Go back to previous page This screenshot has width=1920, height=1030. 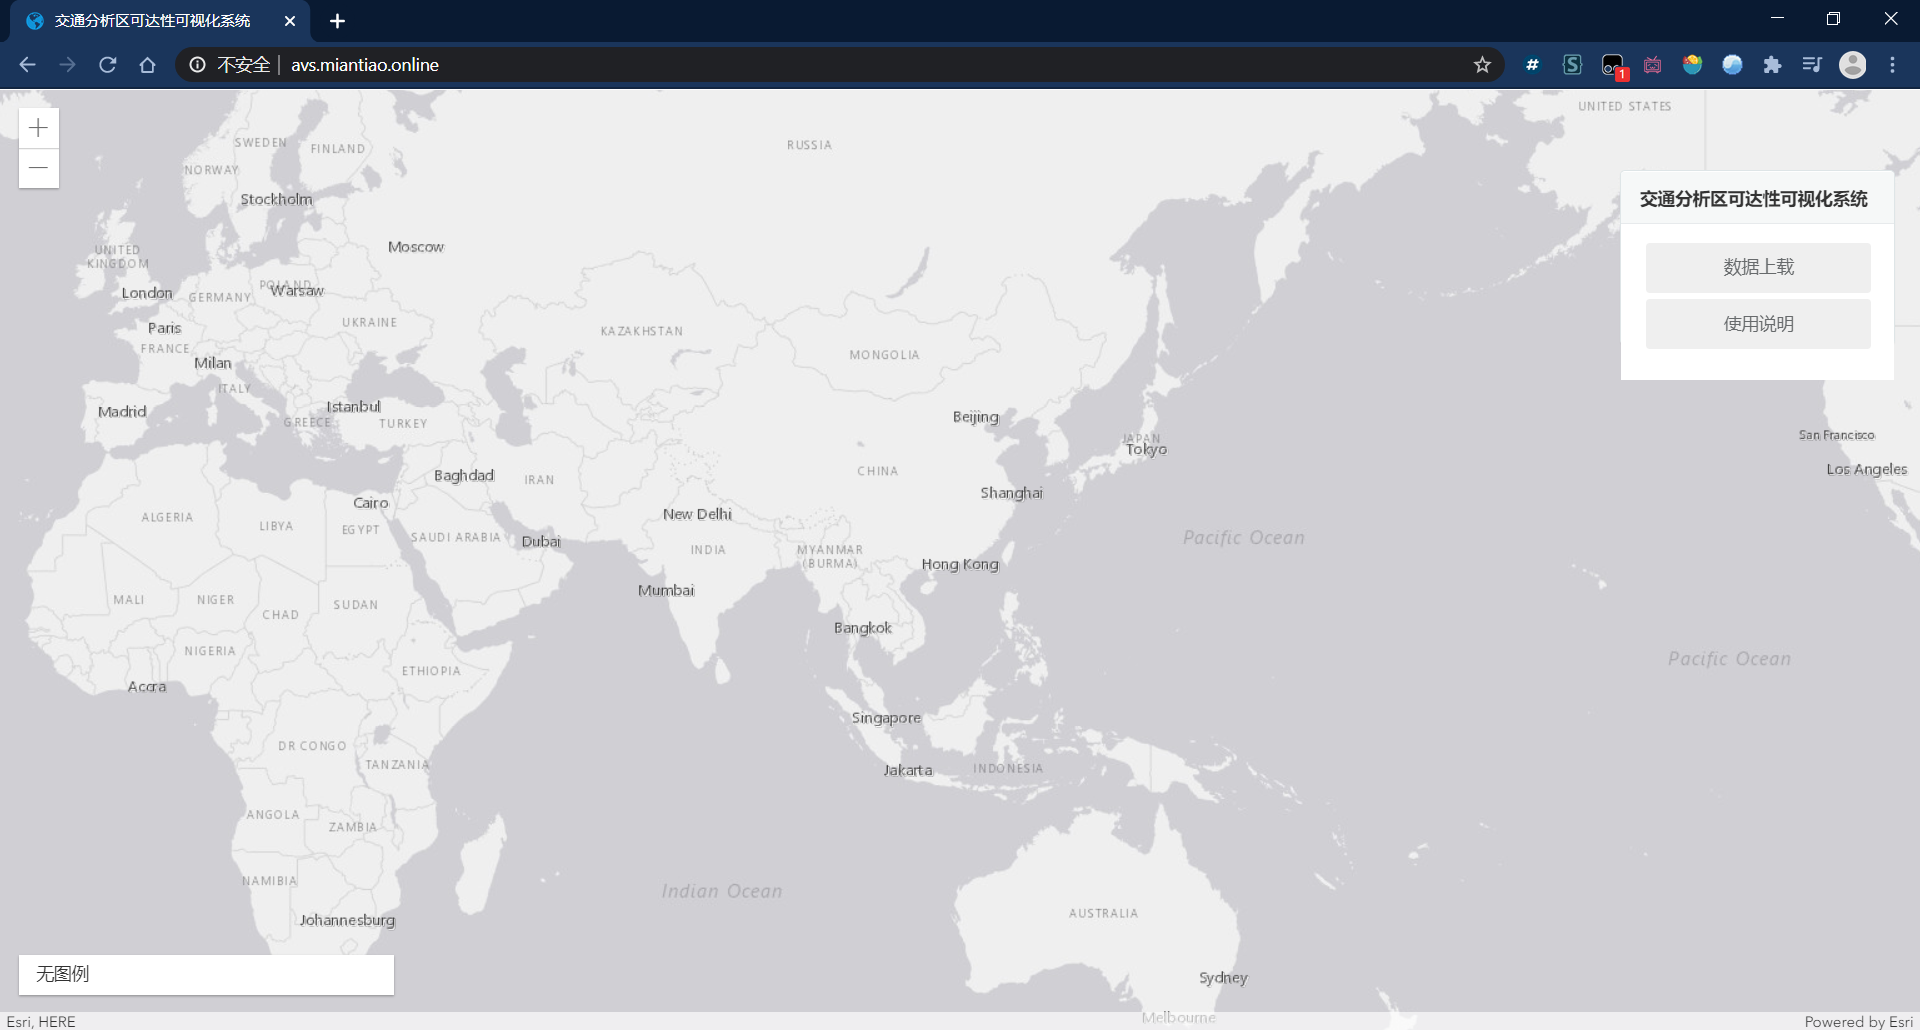click(x=27, y=65)
